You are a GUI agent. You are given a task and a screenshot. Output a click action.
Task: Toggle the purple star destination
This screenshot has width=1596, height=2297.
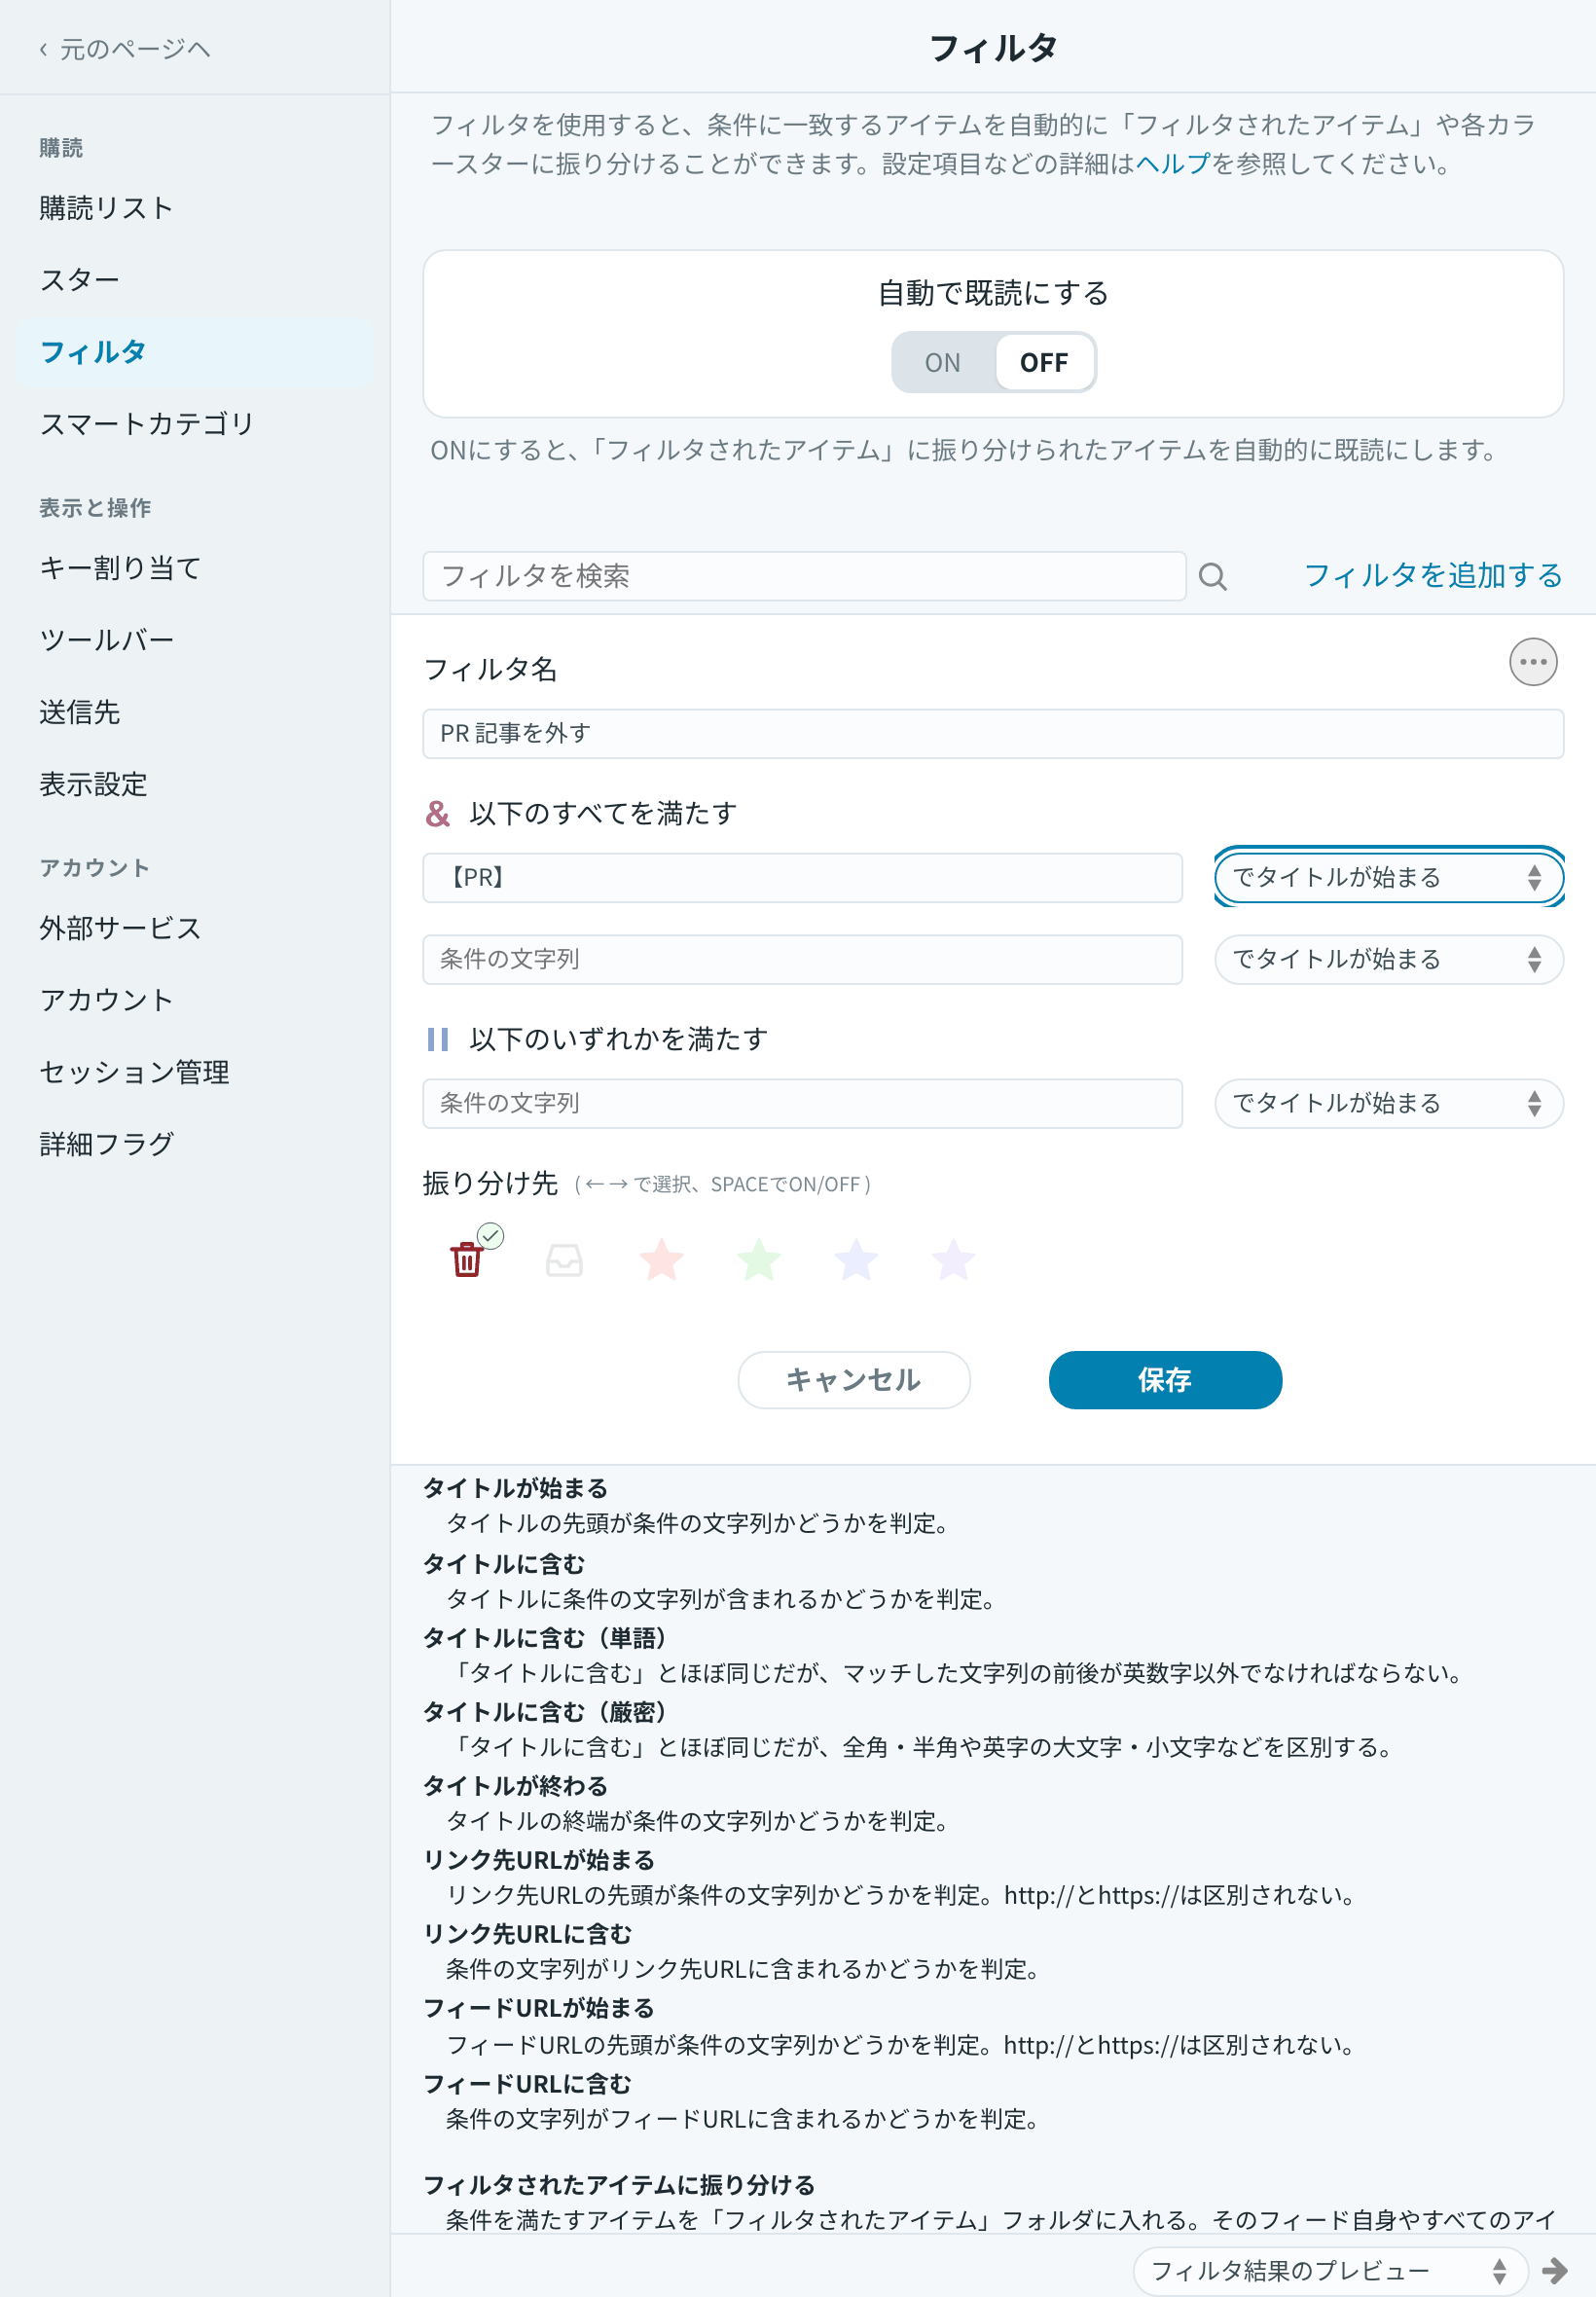coord(953,1259)
